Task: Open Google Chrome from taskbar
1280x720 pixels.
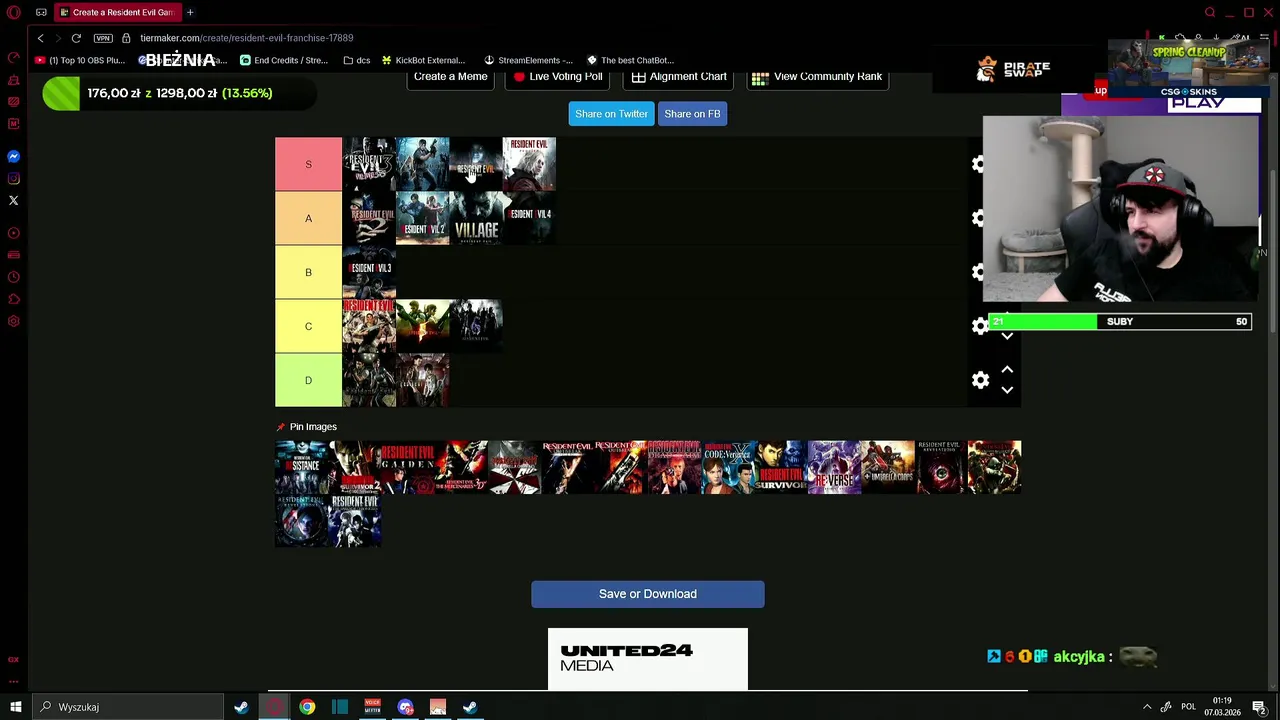Action: [x=307, y=707]
